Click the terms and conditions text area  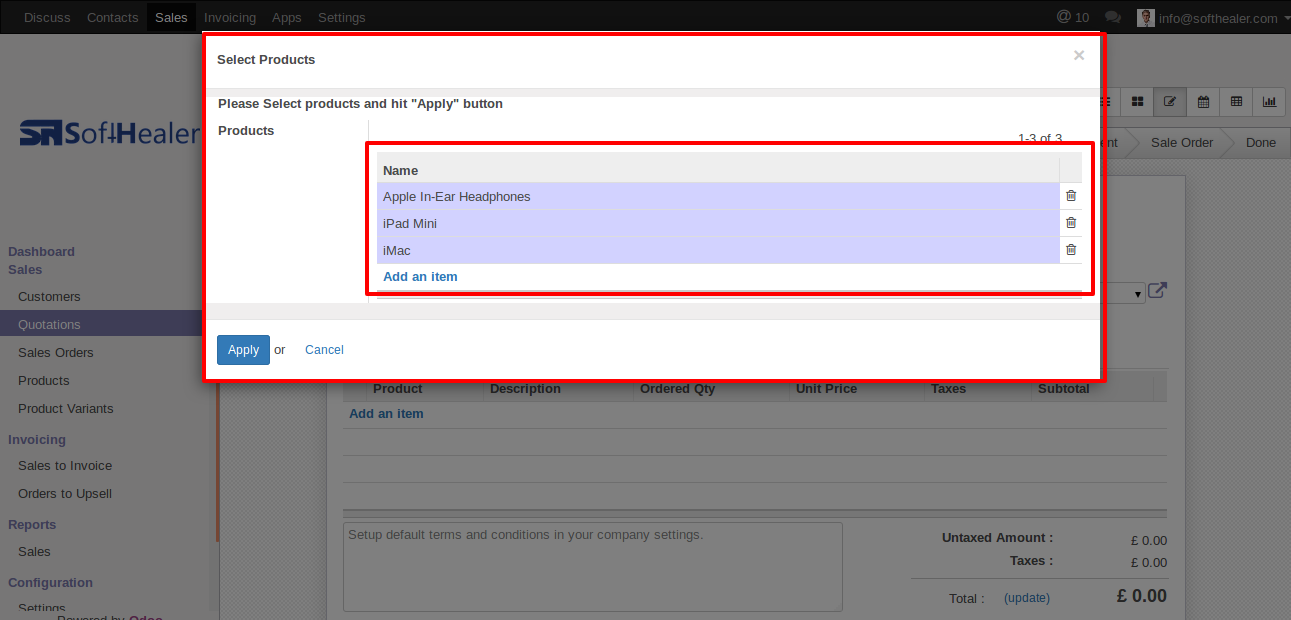(x=593, y=566)
